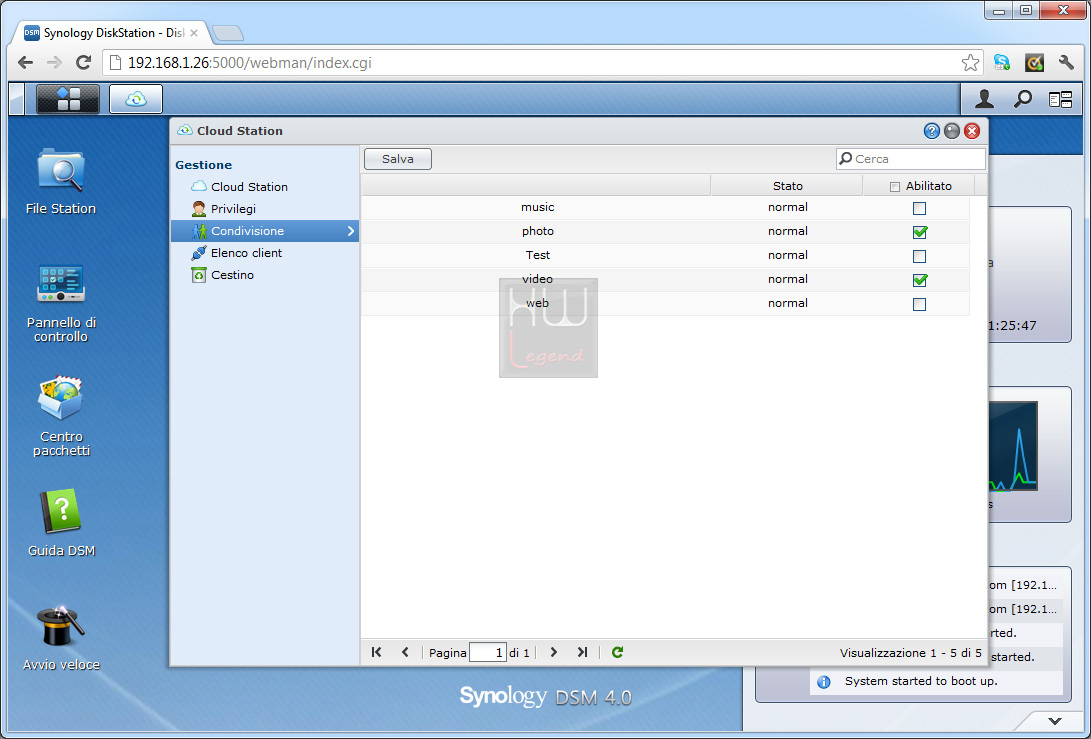Image resolution: width=1091 pixels, height=739 pixels.
Task: Enable music share checkbox
Action: (919, 208)
